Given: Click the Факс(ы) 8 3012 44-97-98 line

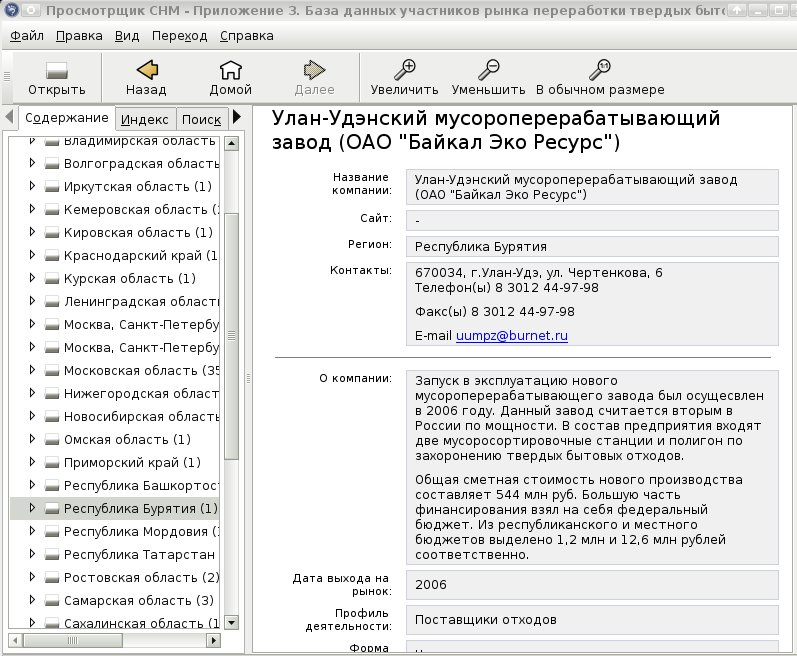Looking at the screenshot, I should [x=495, y=312].
